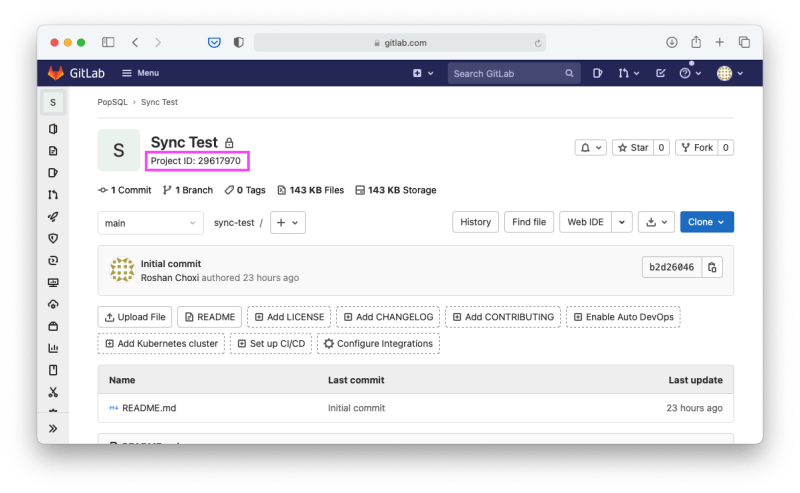The width and height of the screenshot is (800, 493).
Task: Select the S project avatar in sidebar
Action: (53, 103)
